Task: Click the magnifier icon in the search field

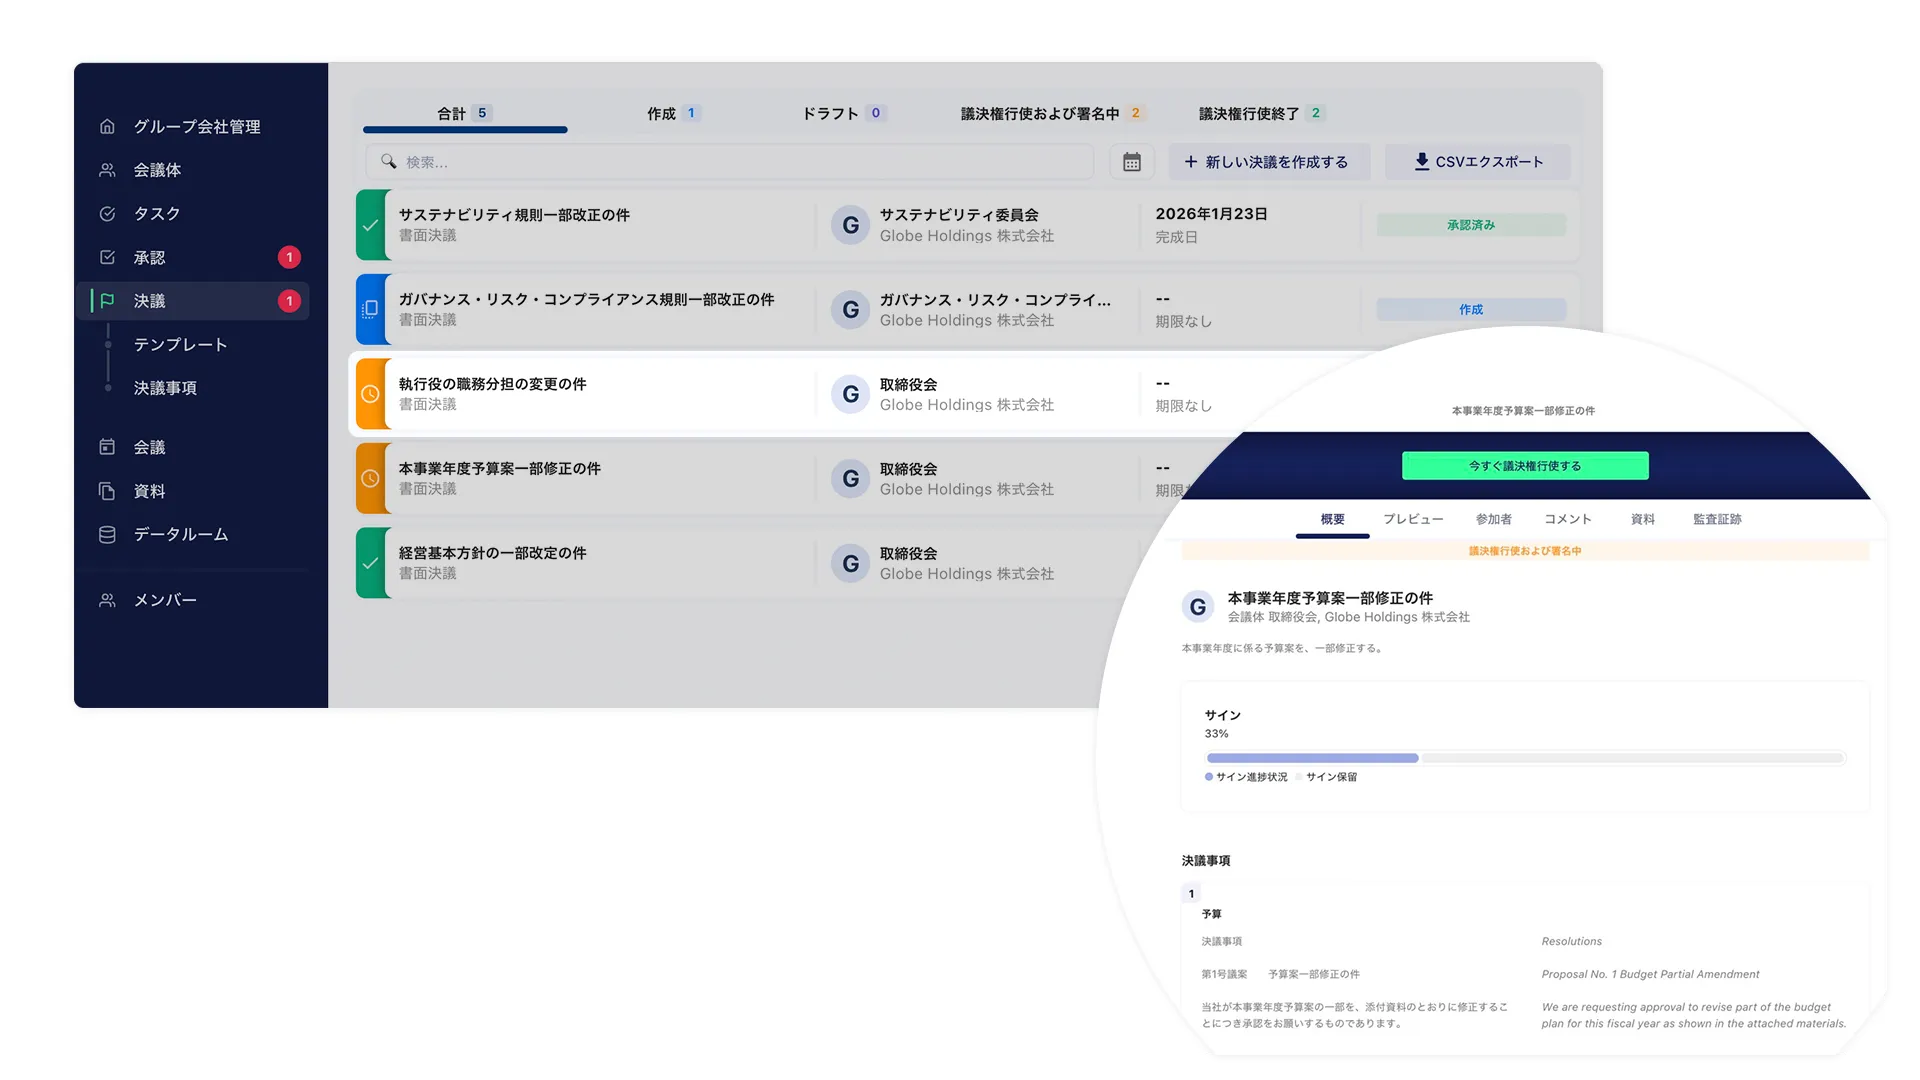Action: point(388,161)
